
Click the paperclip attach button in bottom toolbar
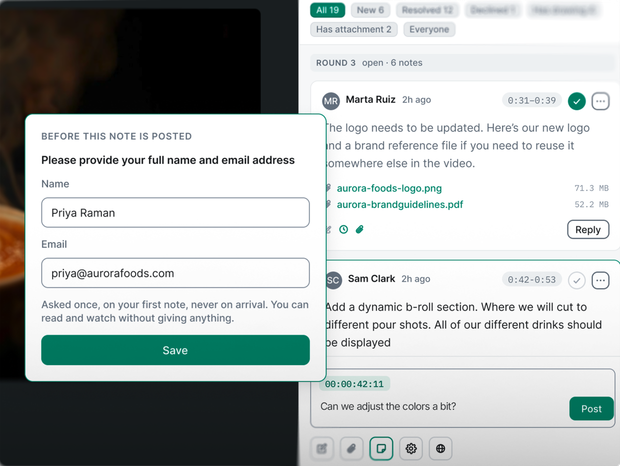click(351, 448)
